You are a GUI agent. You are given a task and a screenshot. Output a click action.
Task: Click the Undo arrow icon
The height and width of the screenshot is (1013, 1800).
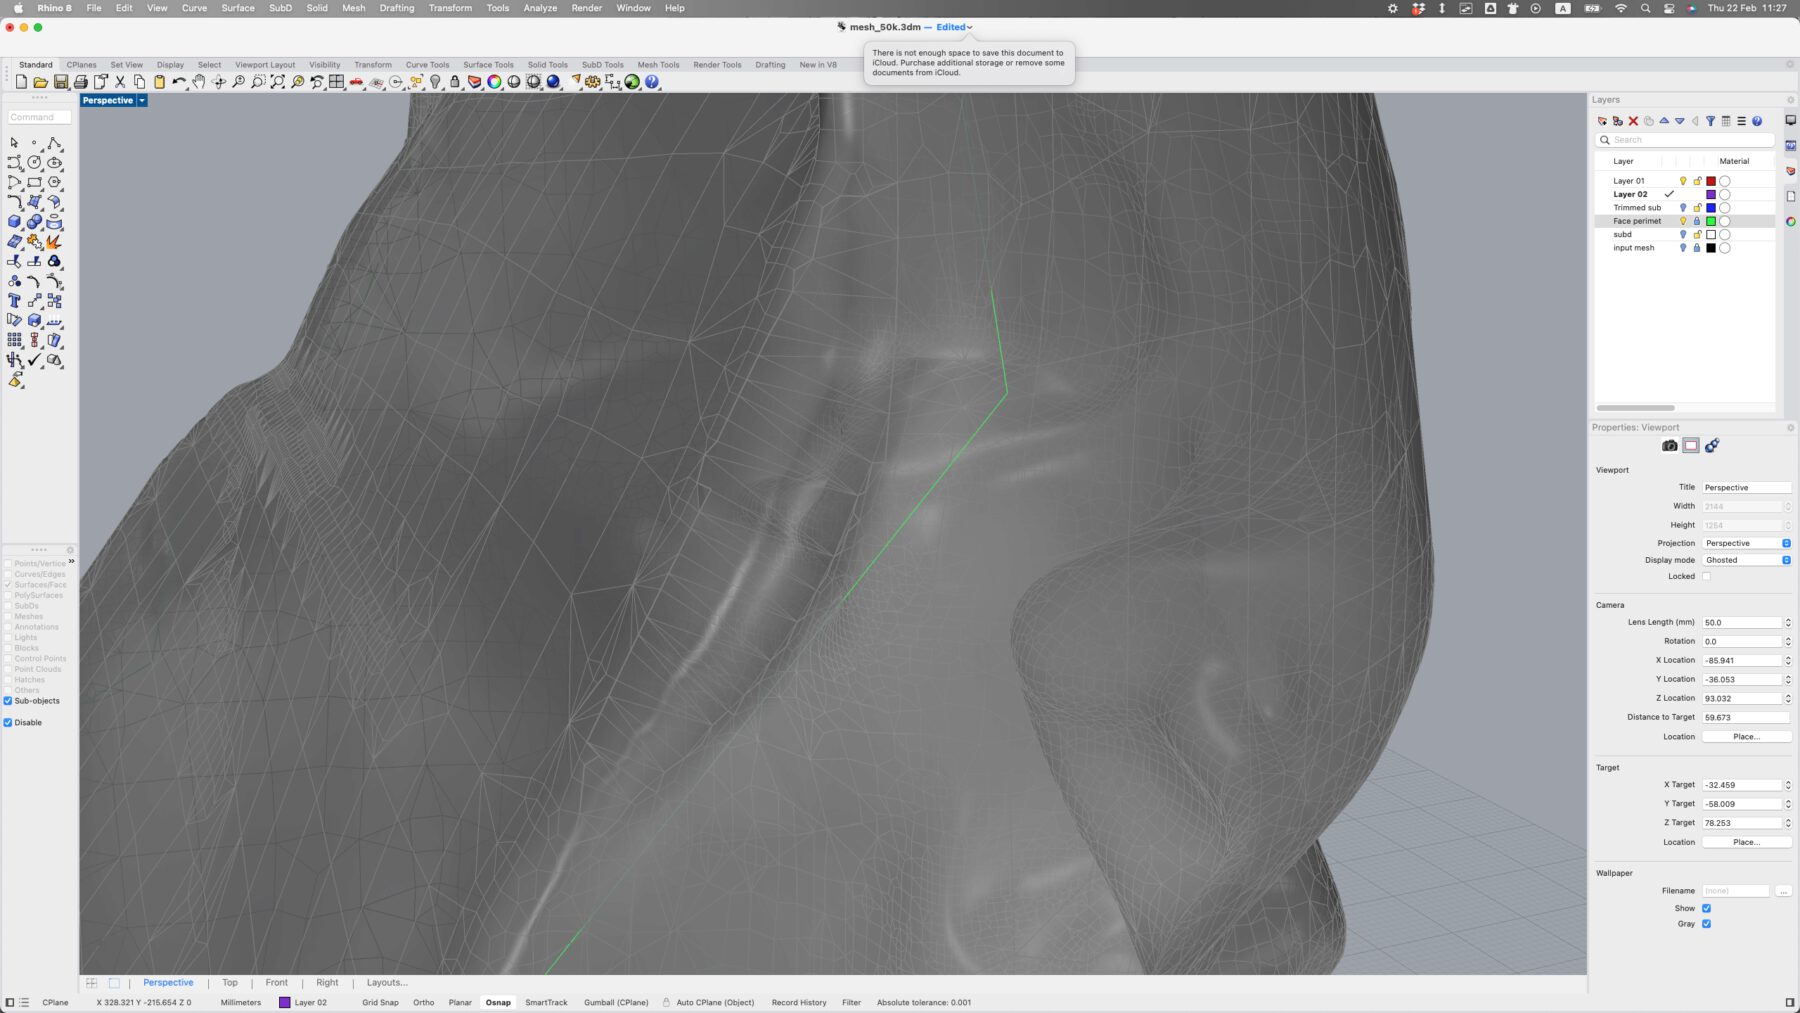point(179,82)
